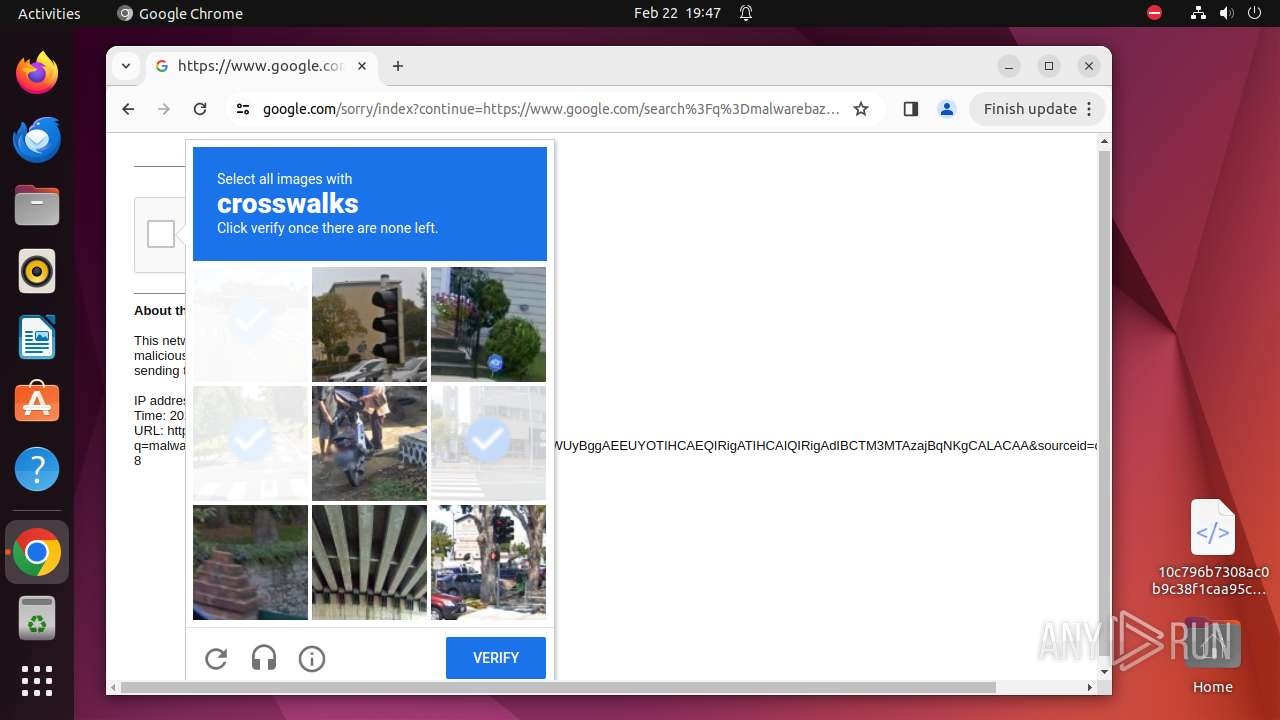Open the clock and calendar panel

(677, 13)
